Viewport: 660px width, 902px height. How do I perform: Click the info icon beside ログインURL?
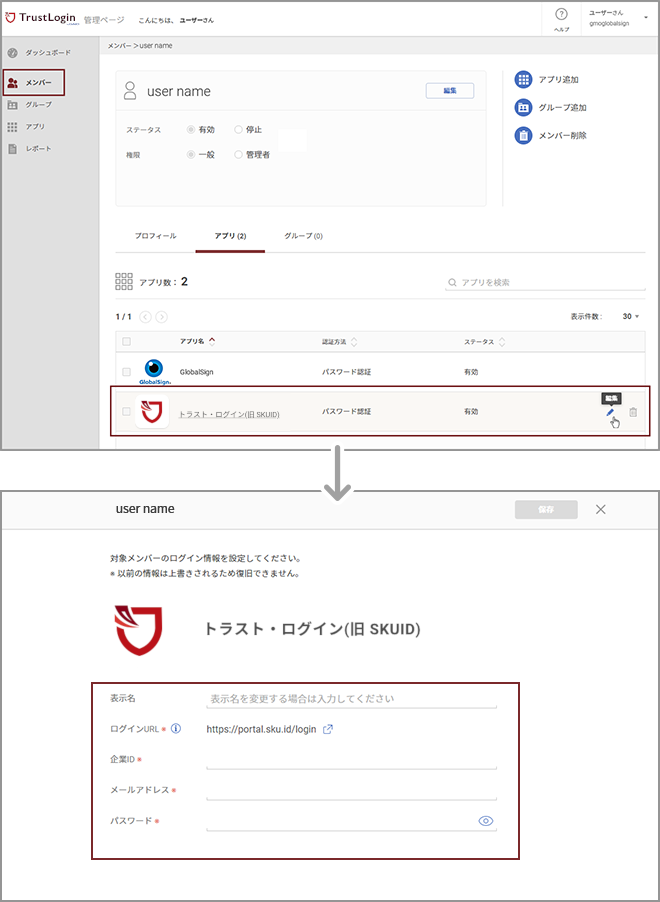tap(176, 729)
